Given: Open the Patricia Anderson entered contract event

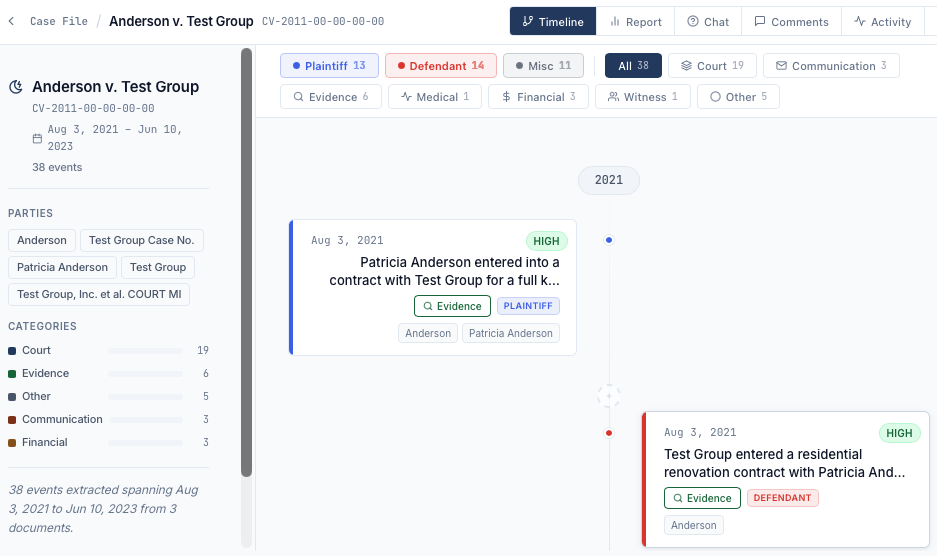Looking at the screenshot, I should click(433, 288).
